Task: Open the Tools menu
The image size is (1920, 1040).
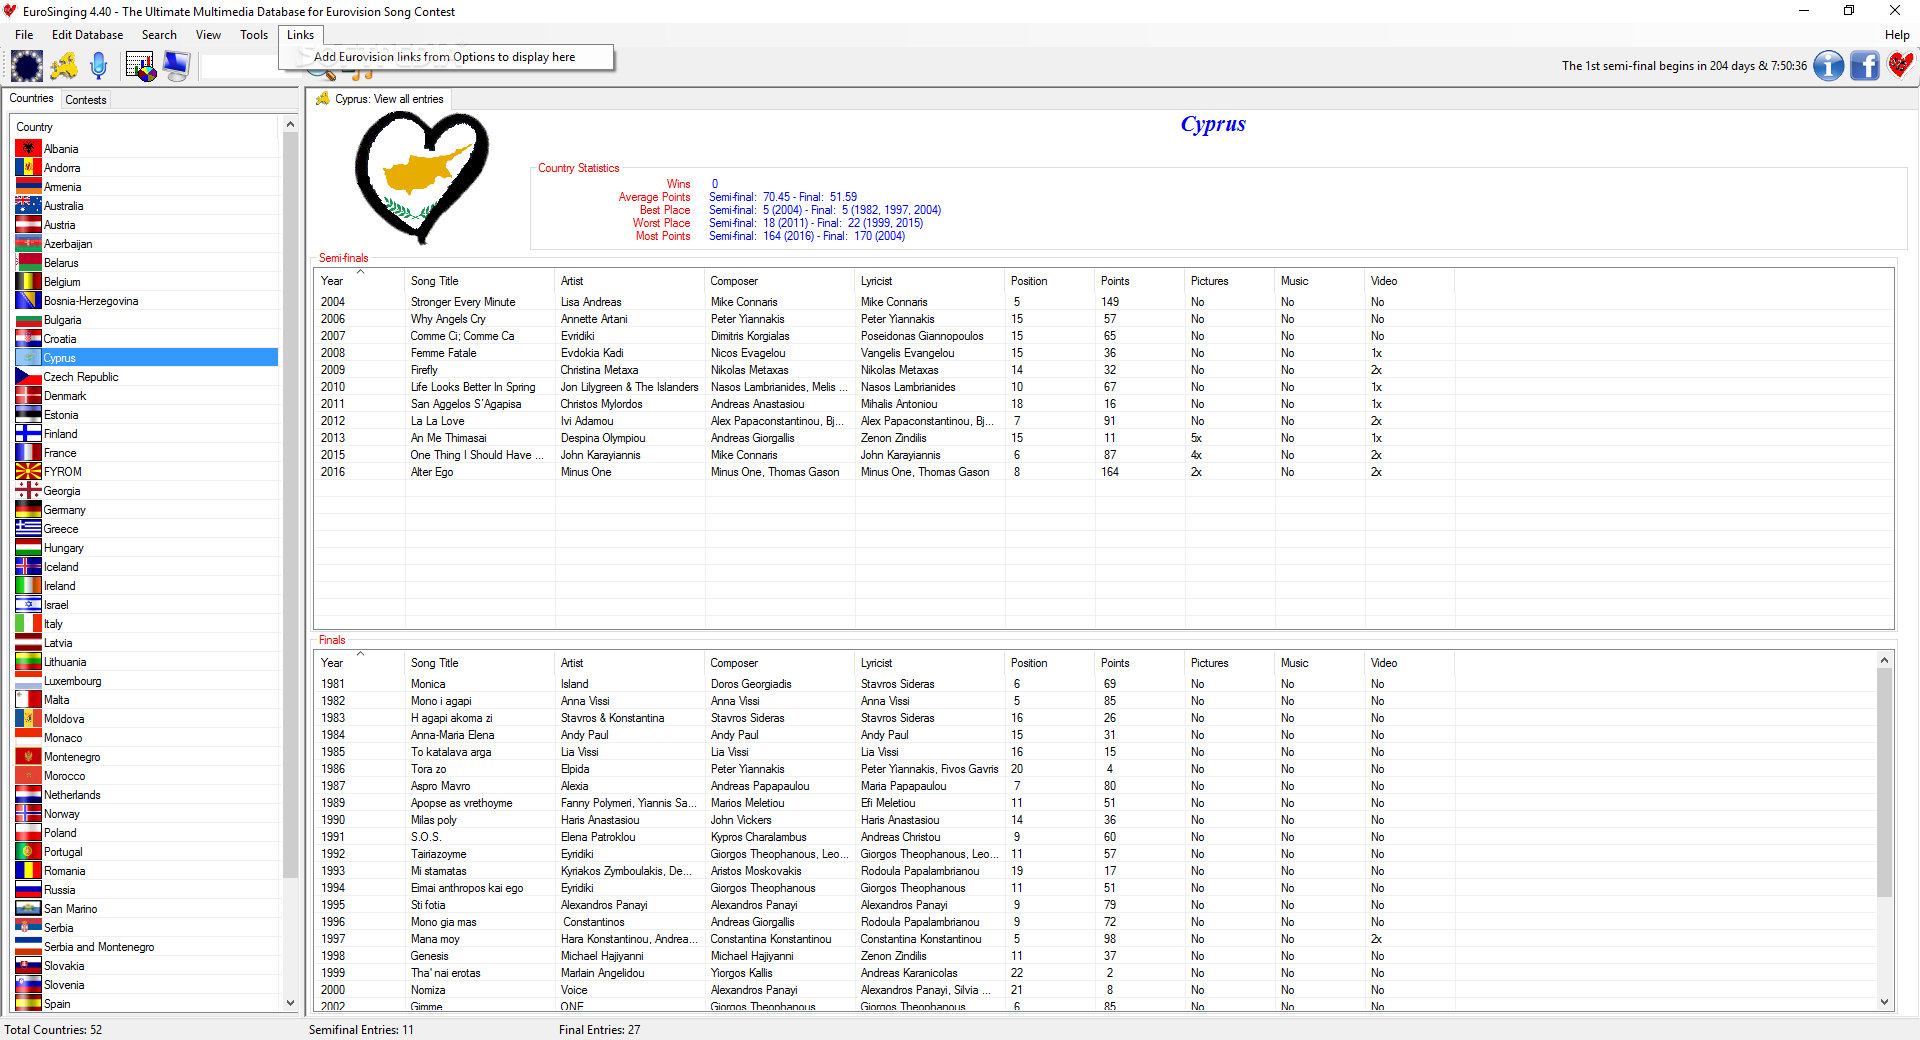Action: pos(254,35)
